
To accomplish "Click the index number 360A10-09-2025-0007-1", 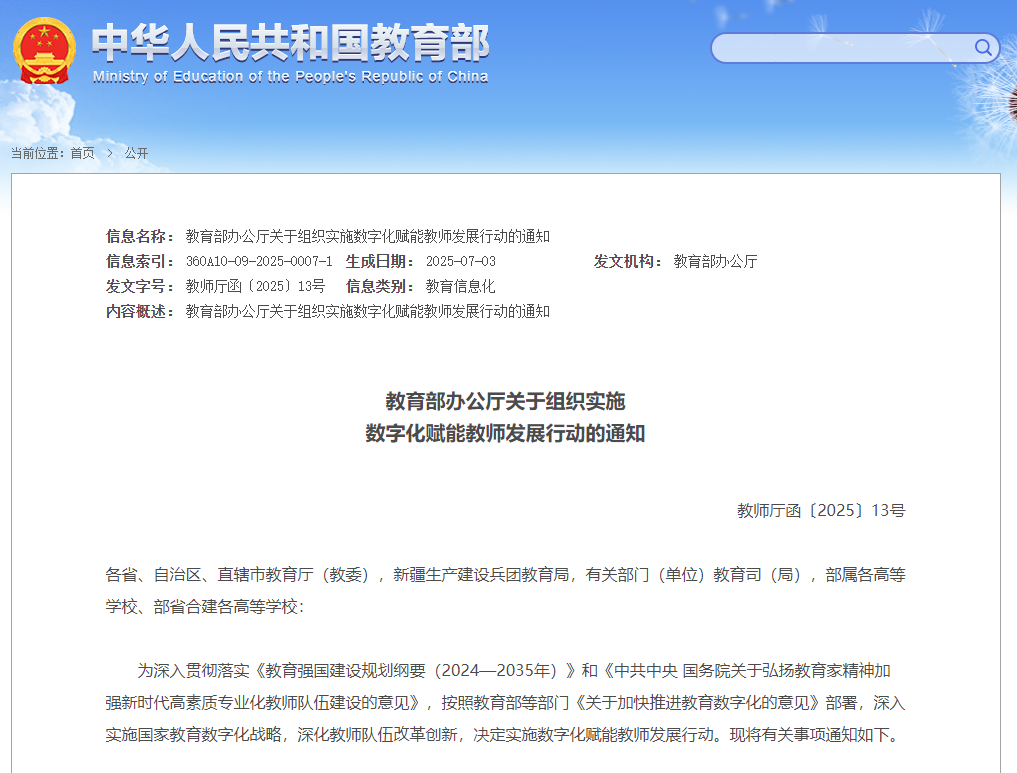I will click(259, 261).
